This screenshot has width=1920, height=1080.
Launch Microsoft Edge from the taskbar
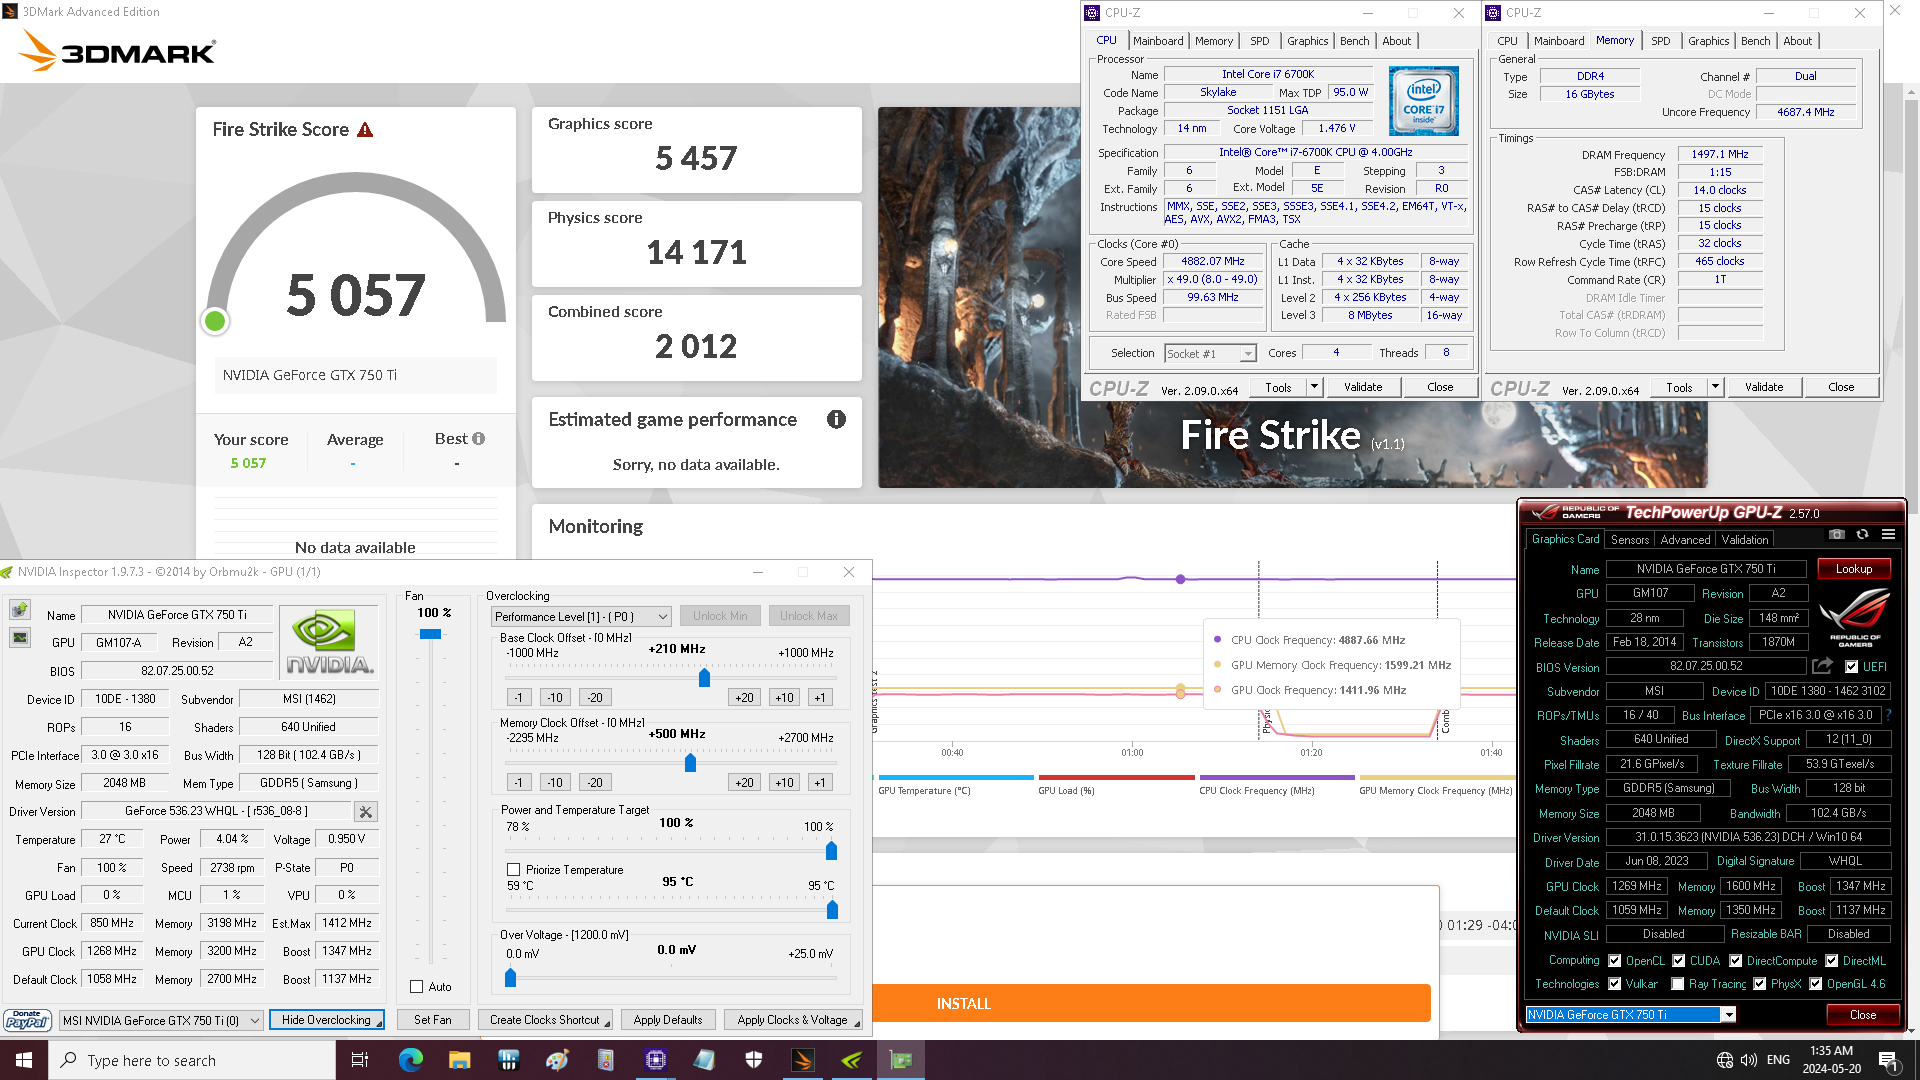point(410,1060)
